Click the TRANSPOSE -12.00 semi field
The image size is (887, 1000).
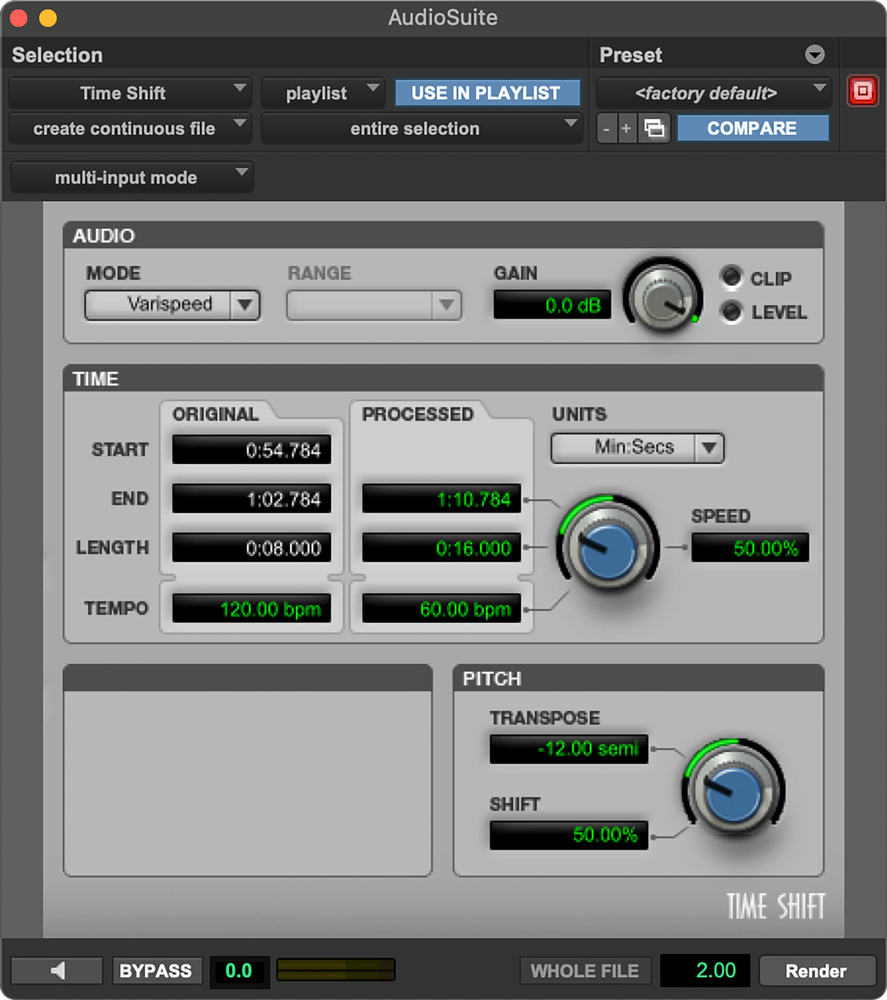(x=569, y=749)
